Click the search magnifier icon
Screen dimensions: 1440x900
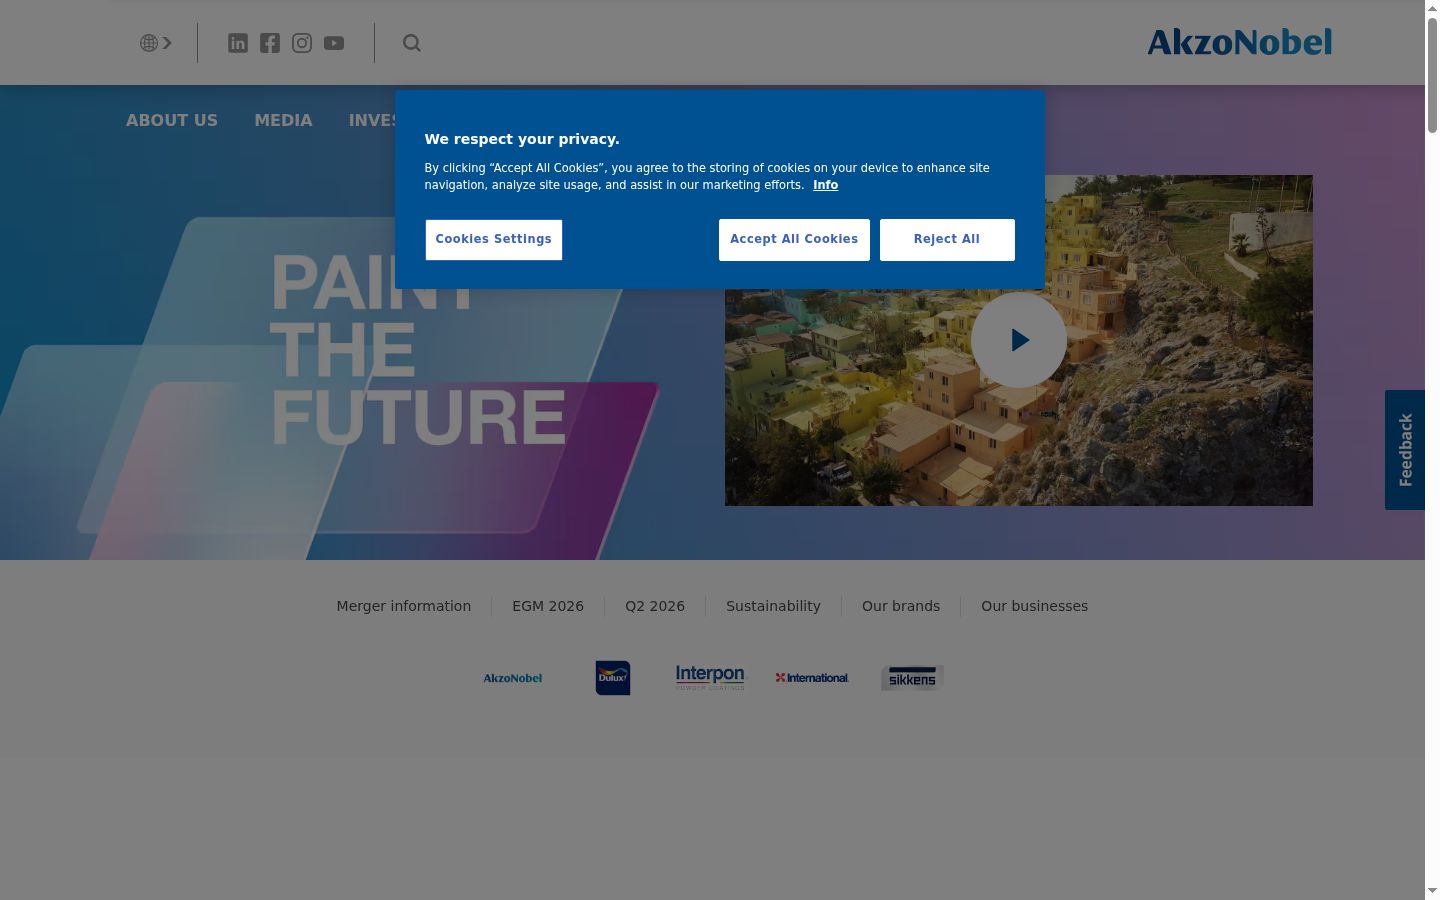pyautogui.click(x=412, y=43)
